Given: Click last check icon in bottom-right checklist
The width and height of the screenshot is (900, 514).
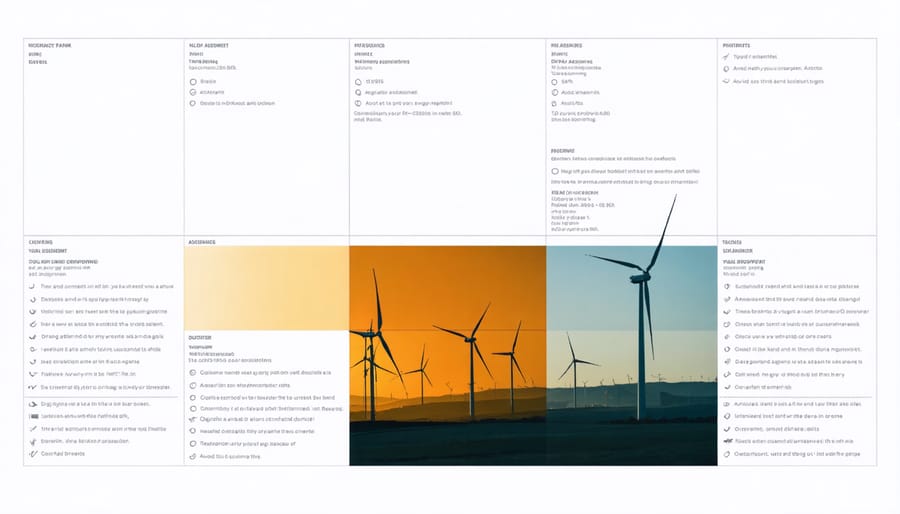Looking at the screenshot, I should [727, 452].
